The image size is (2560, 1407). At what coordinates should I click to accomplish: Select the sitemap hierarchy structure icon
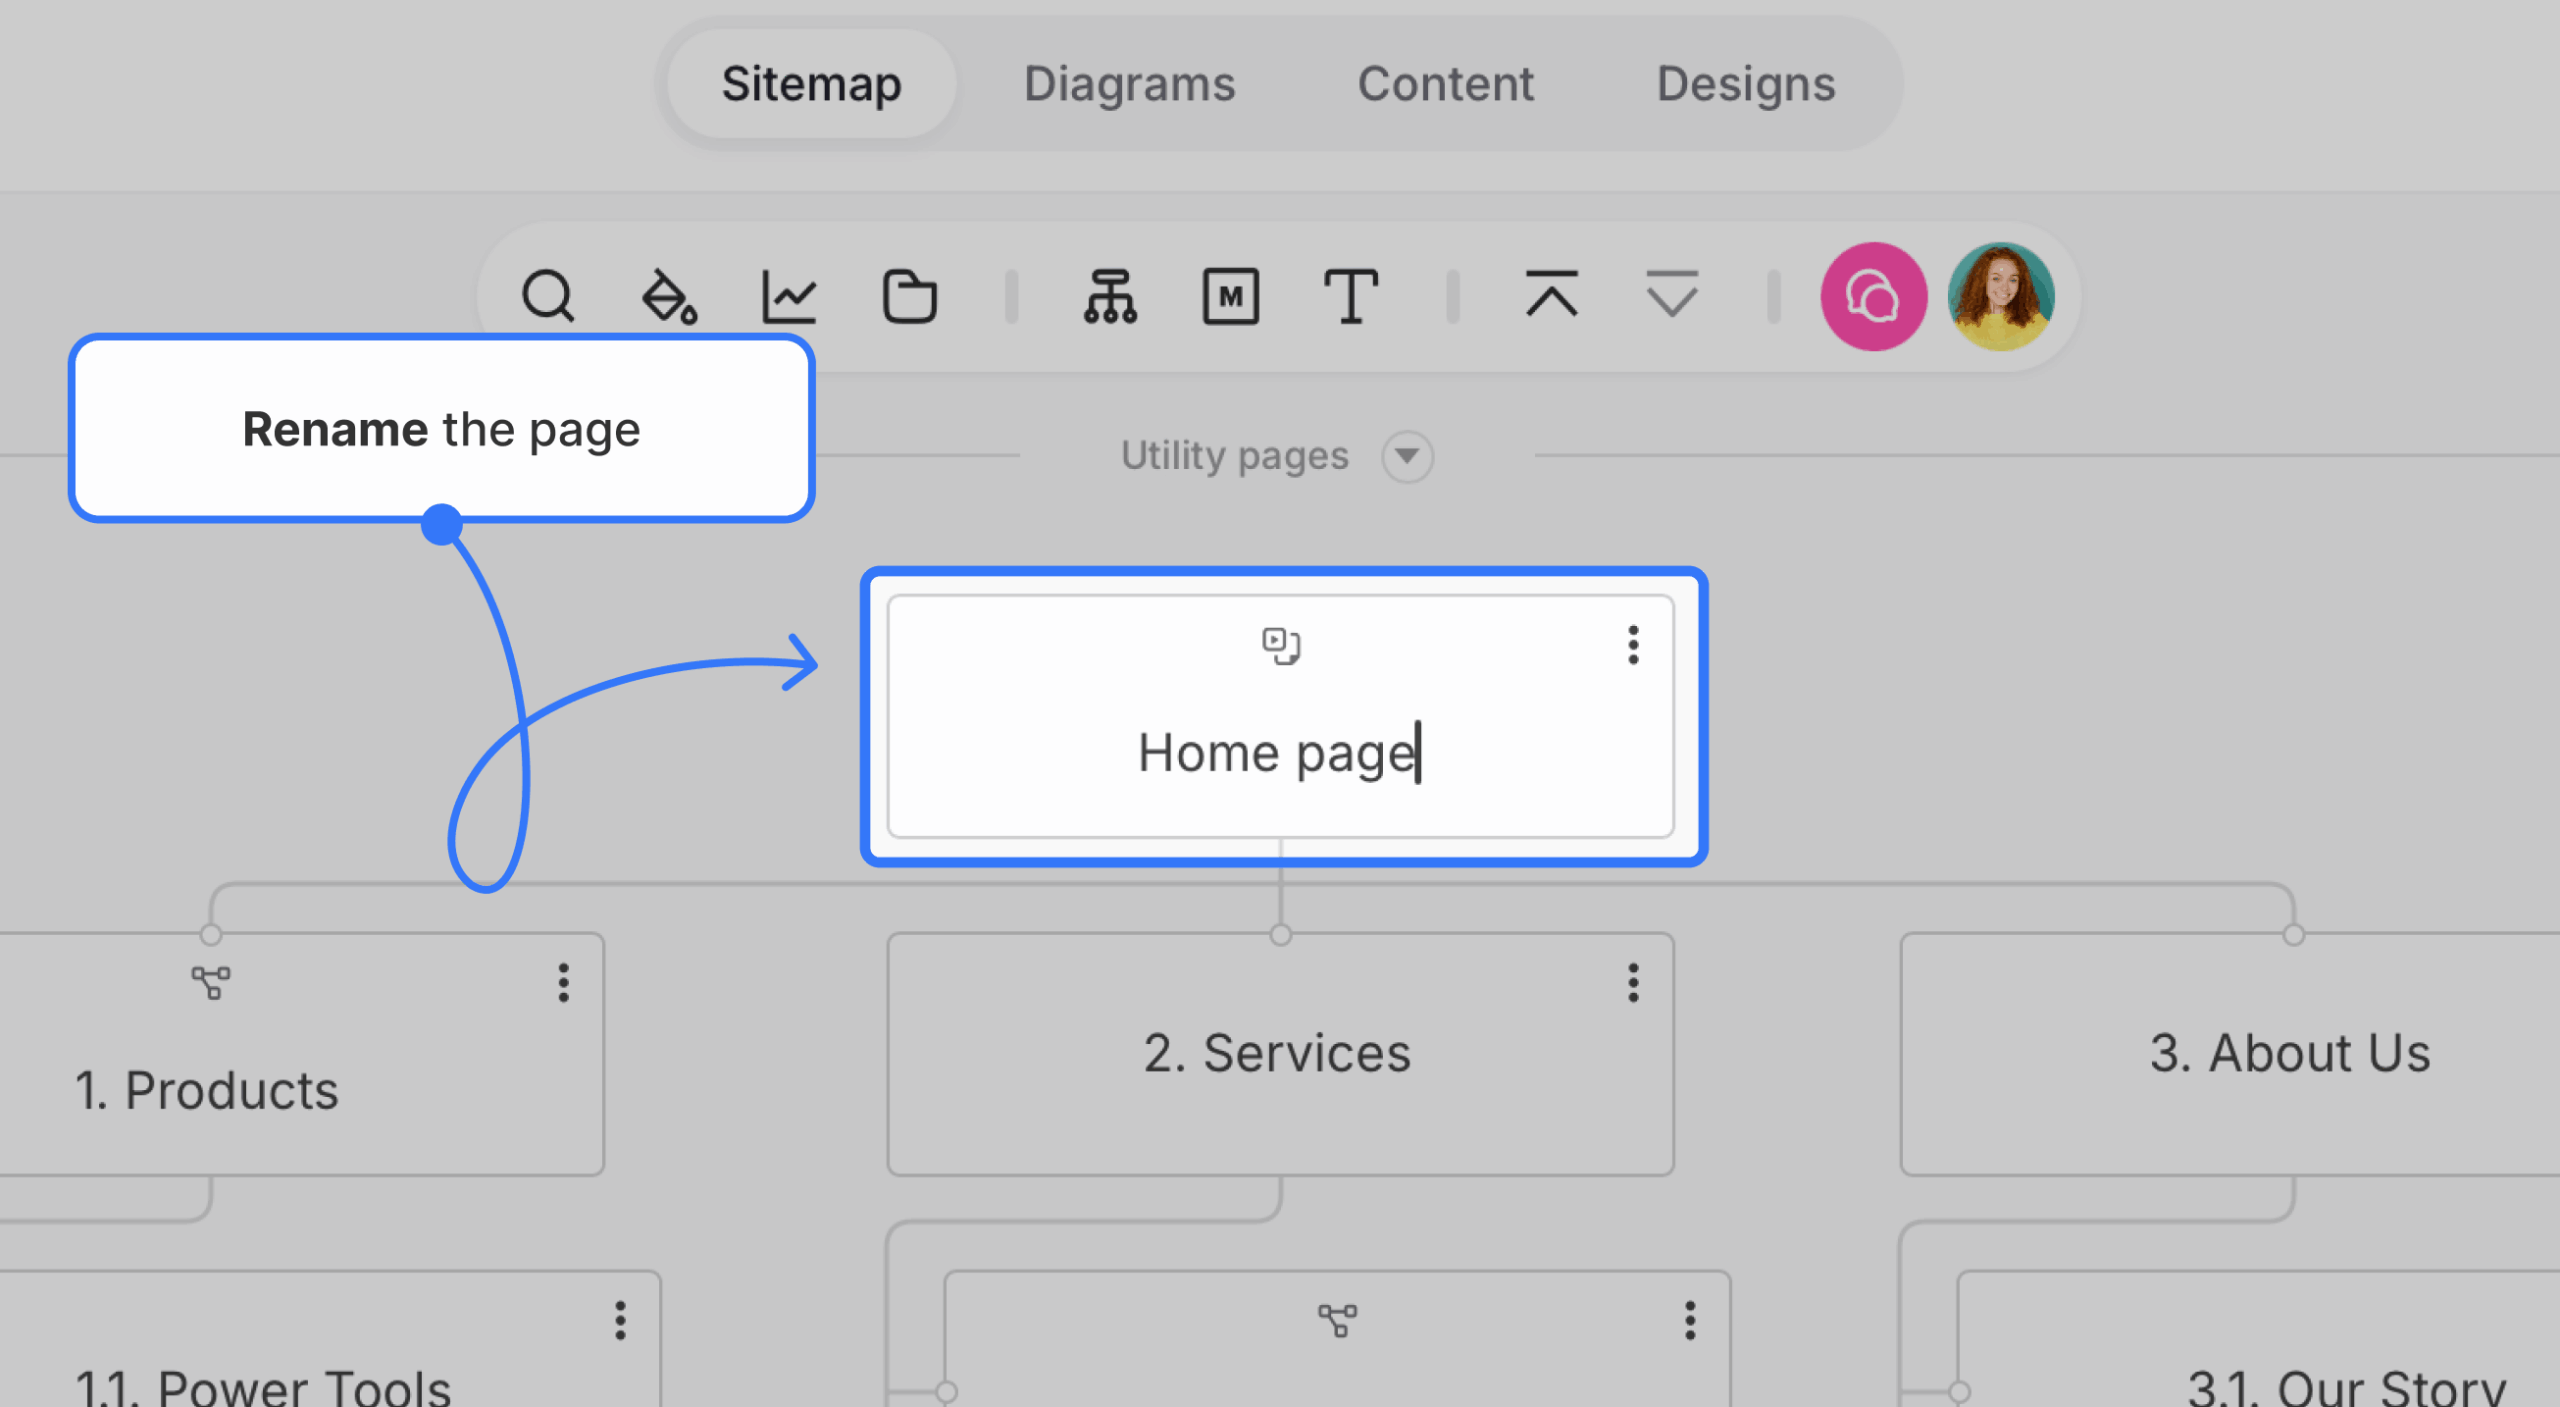(1110, 296)
